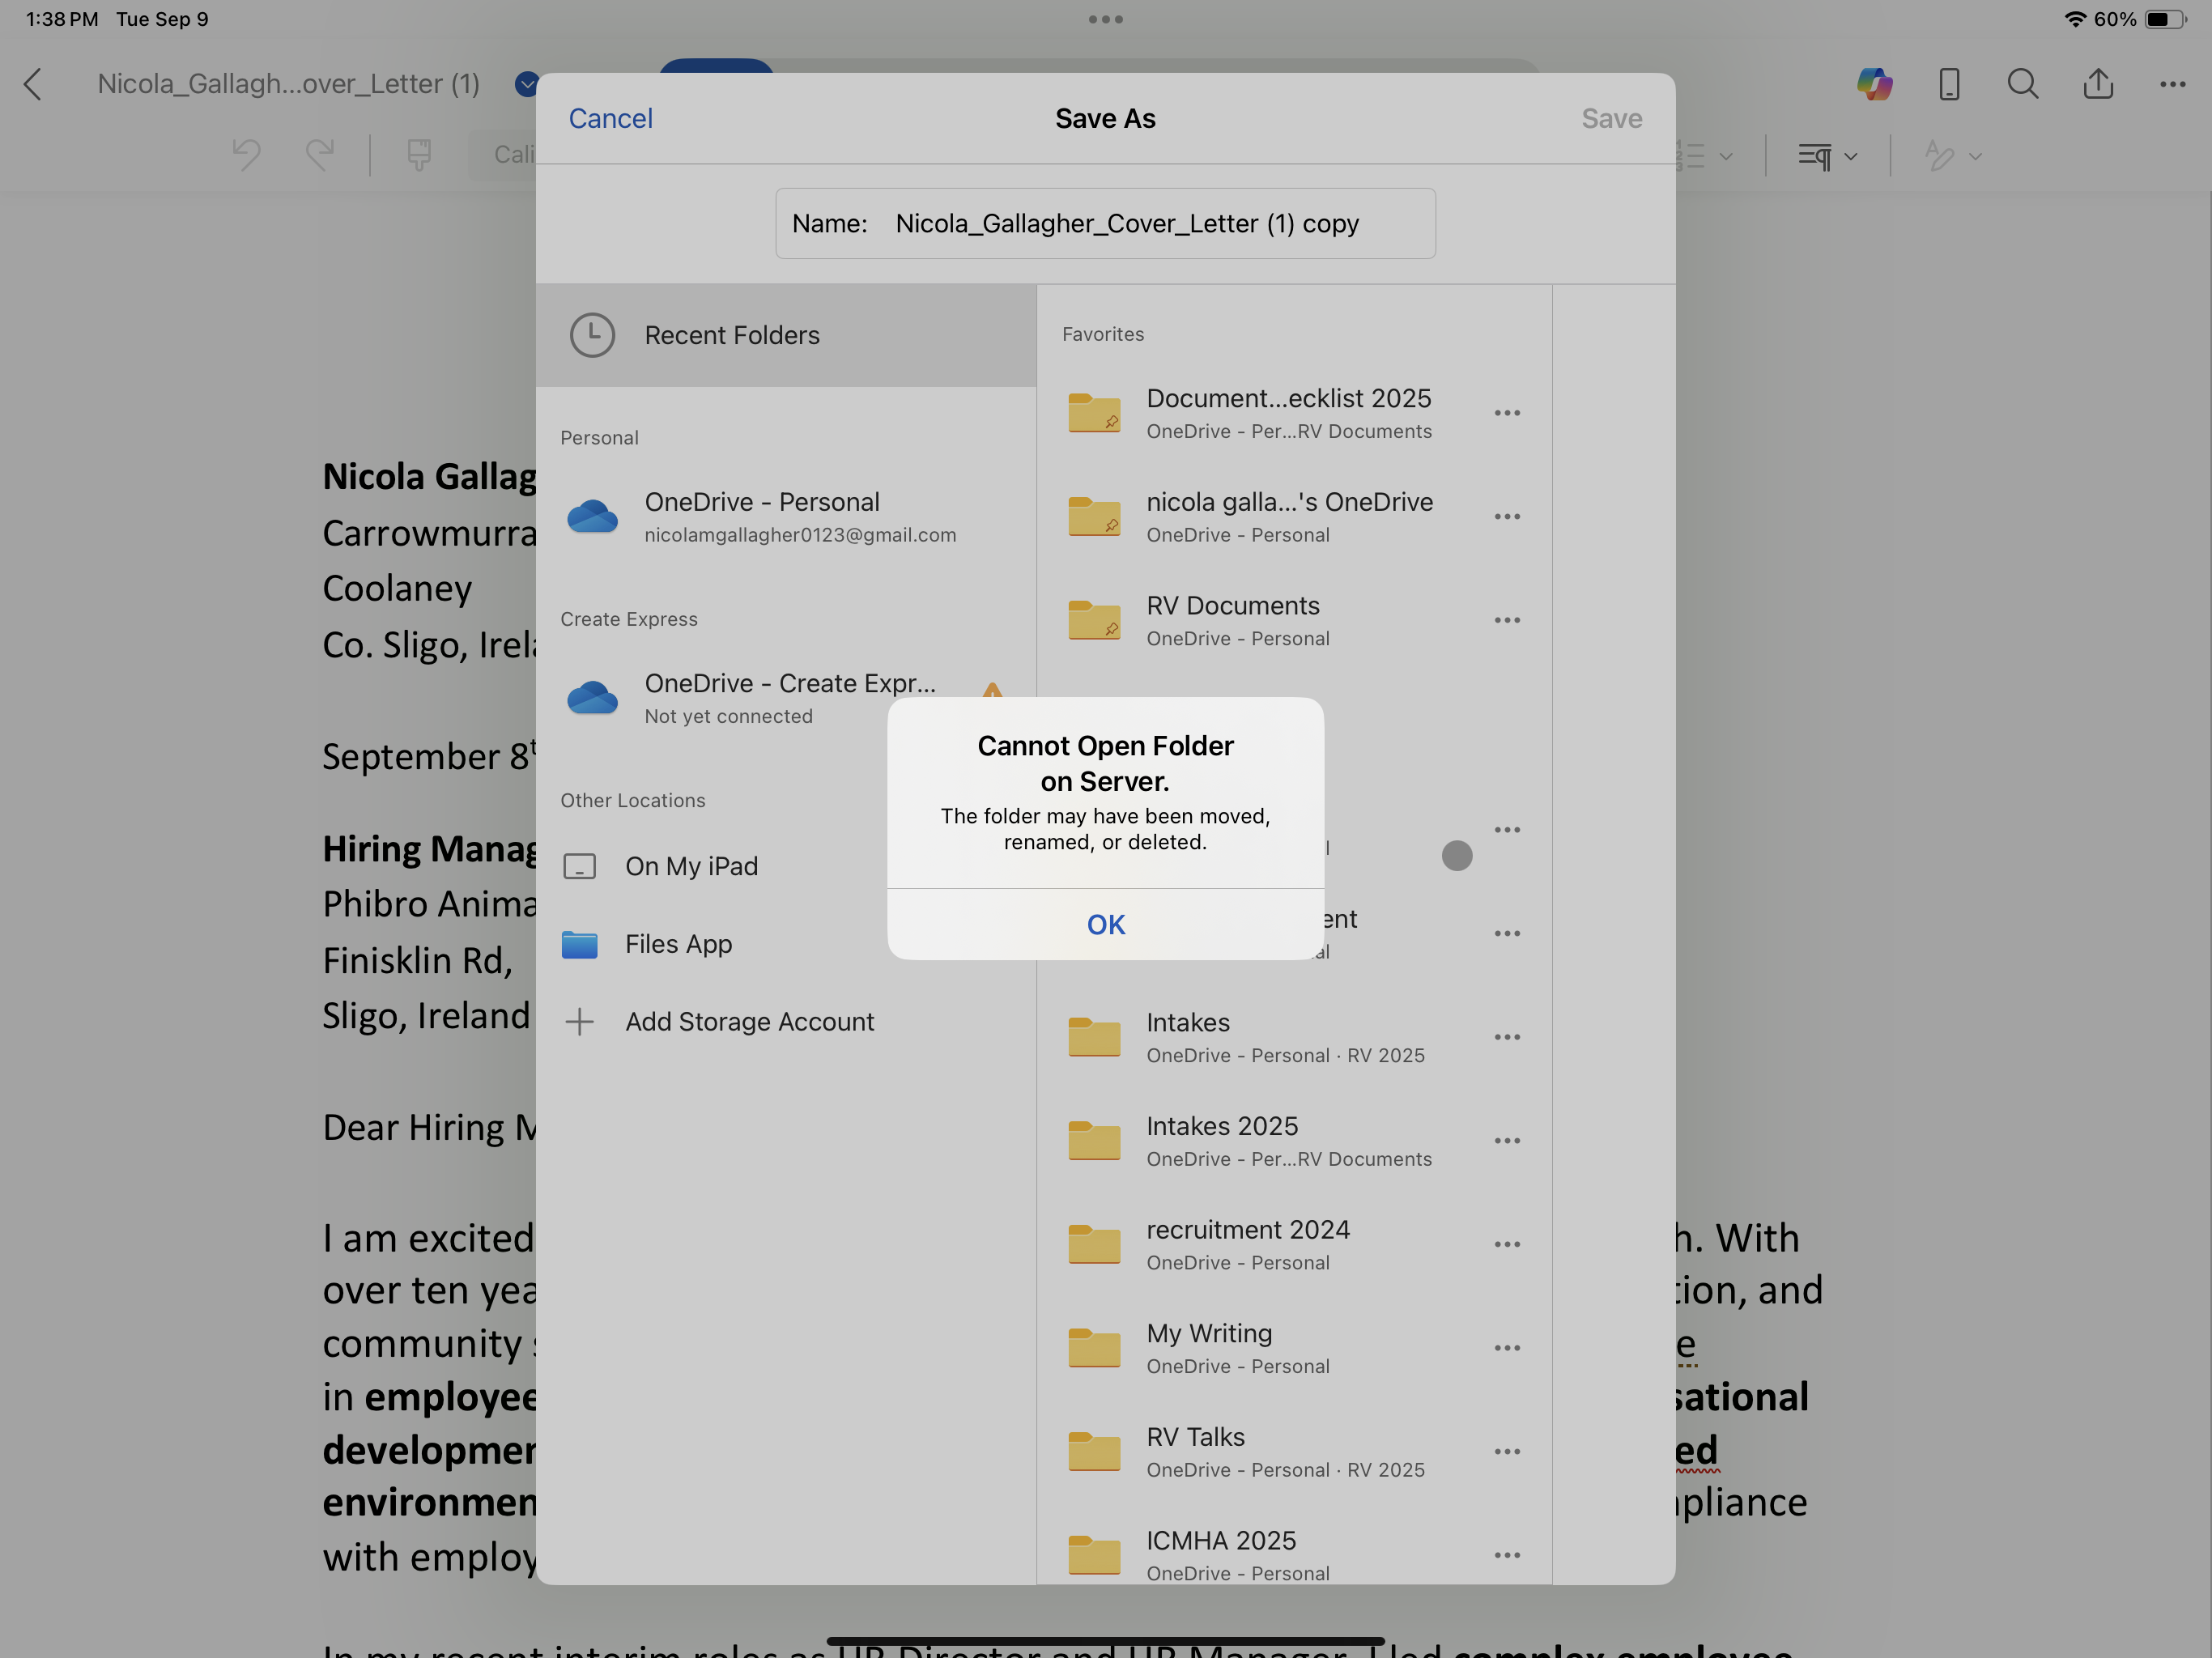Viewport: 2212px width, 1658px height.
Task: Open more options for Intakes 2025
Action: pyautogui.click(x=1507, y=1141)
